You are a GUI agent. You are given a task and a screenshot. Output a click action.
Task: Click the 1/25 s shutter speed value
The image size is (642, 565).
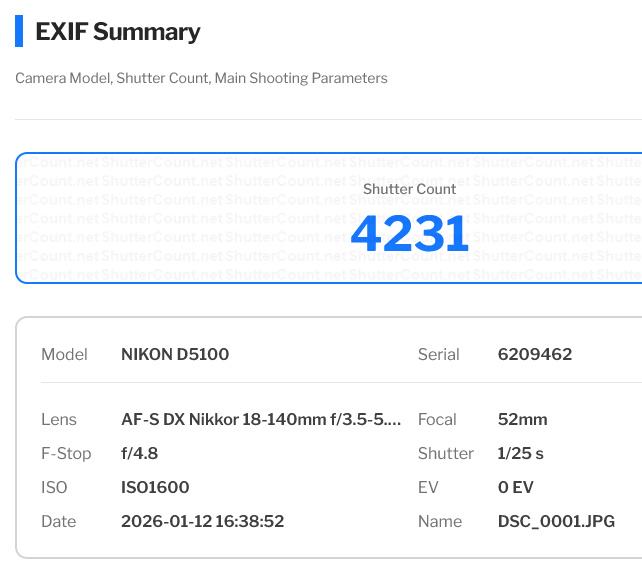(520, 454)
